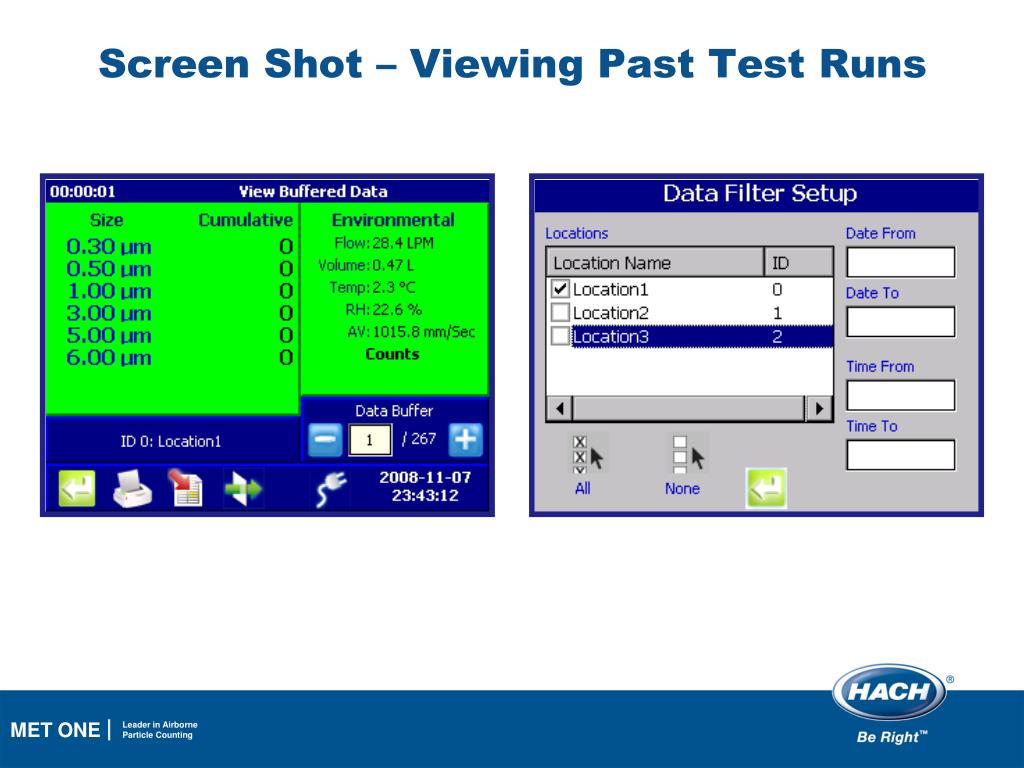Image resolution: width=1024 pixels, height=768 pixels.
Task: Click the locations list right scroll arrow
Action: (819, 409)
